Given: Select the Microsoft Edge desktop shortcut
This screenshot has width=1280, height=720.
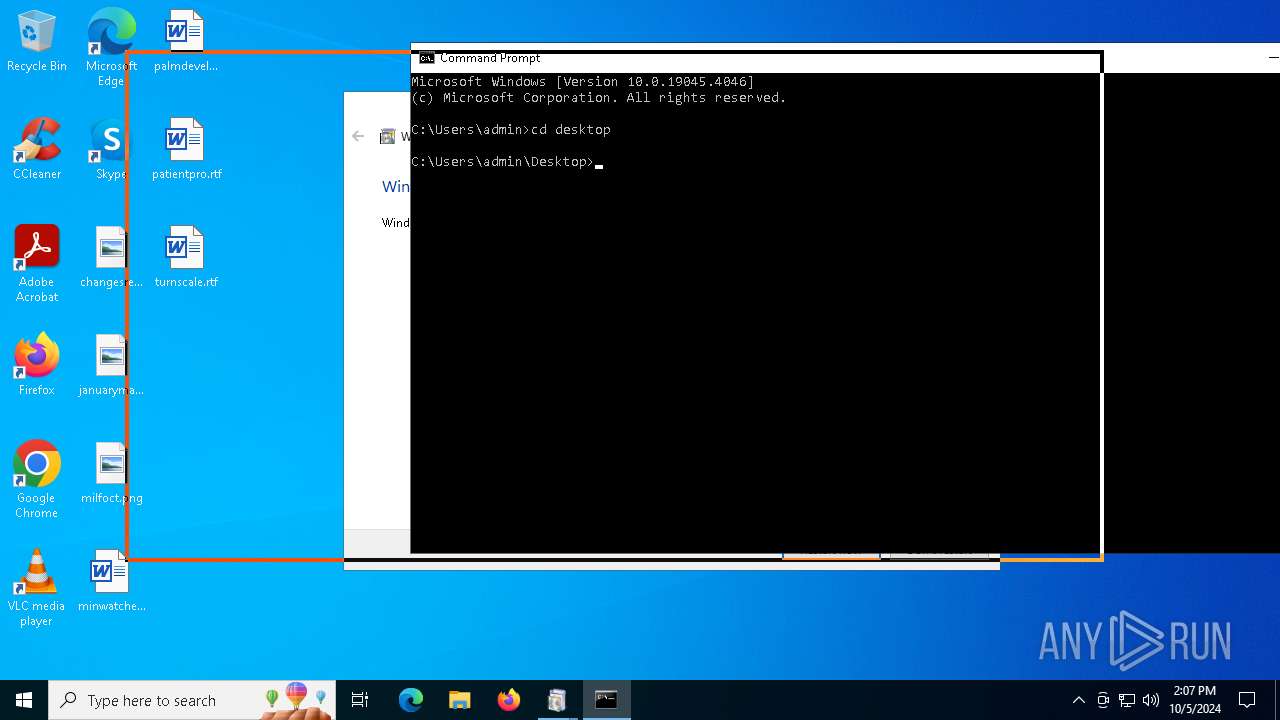Looking at the screenshot, I should tap(111, 47).
